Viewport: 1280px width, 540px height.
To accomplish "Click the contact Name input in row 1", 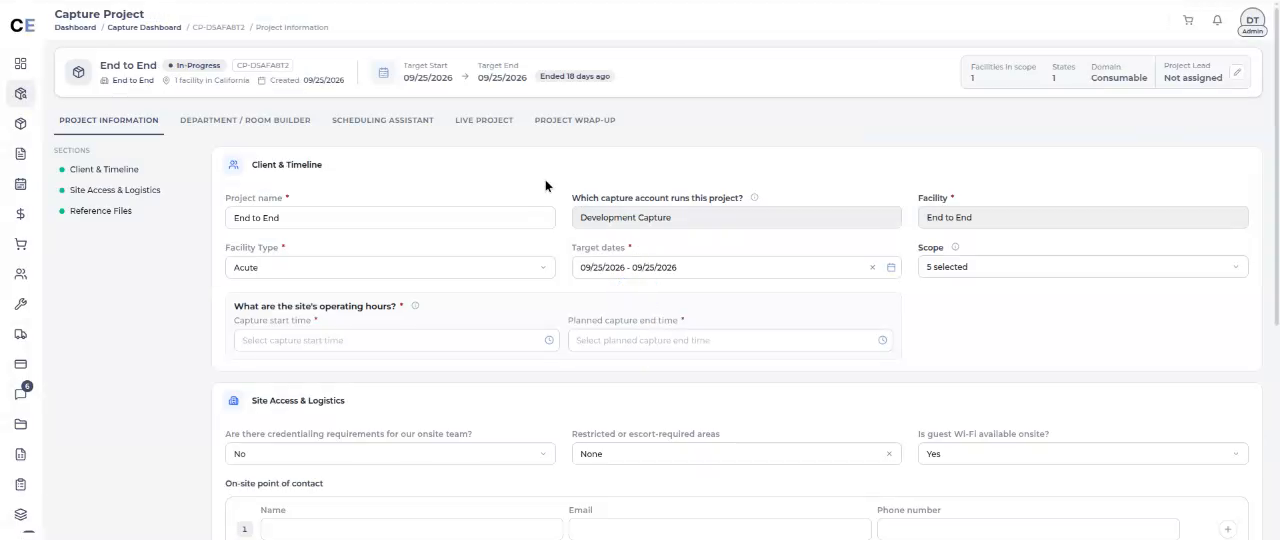I will click(x=410, y=529).
